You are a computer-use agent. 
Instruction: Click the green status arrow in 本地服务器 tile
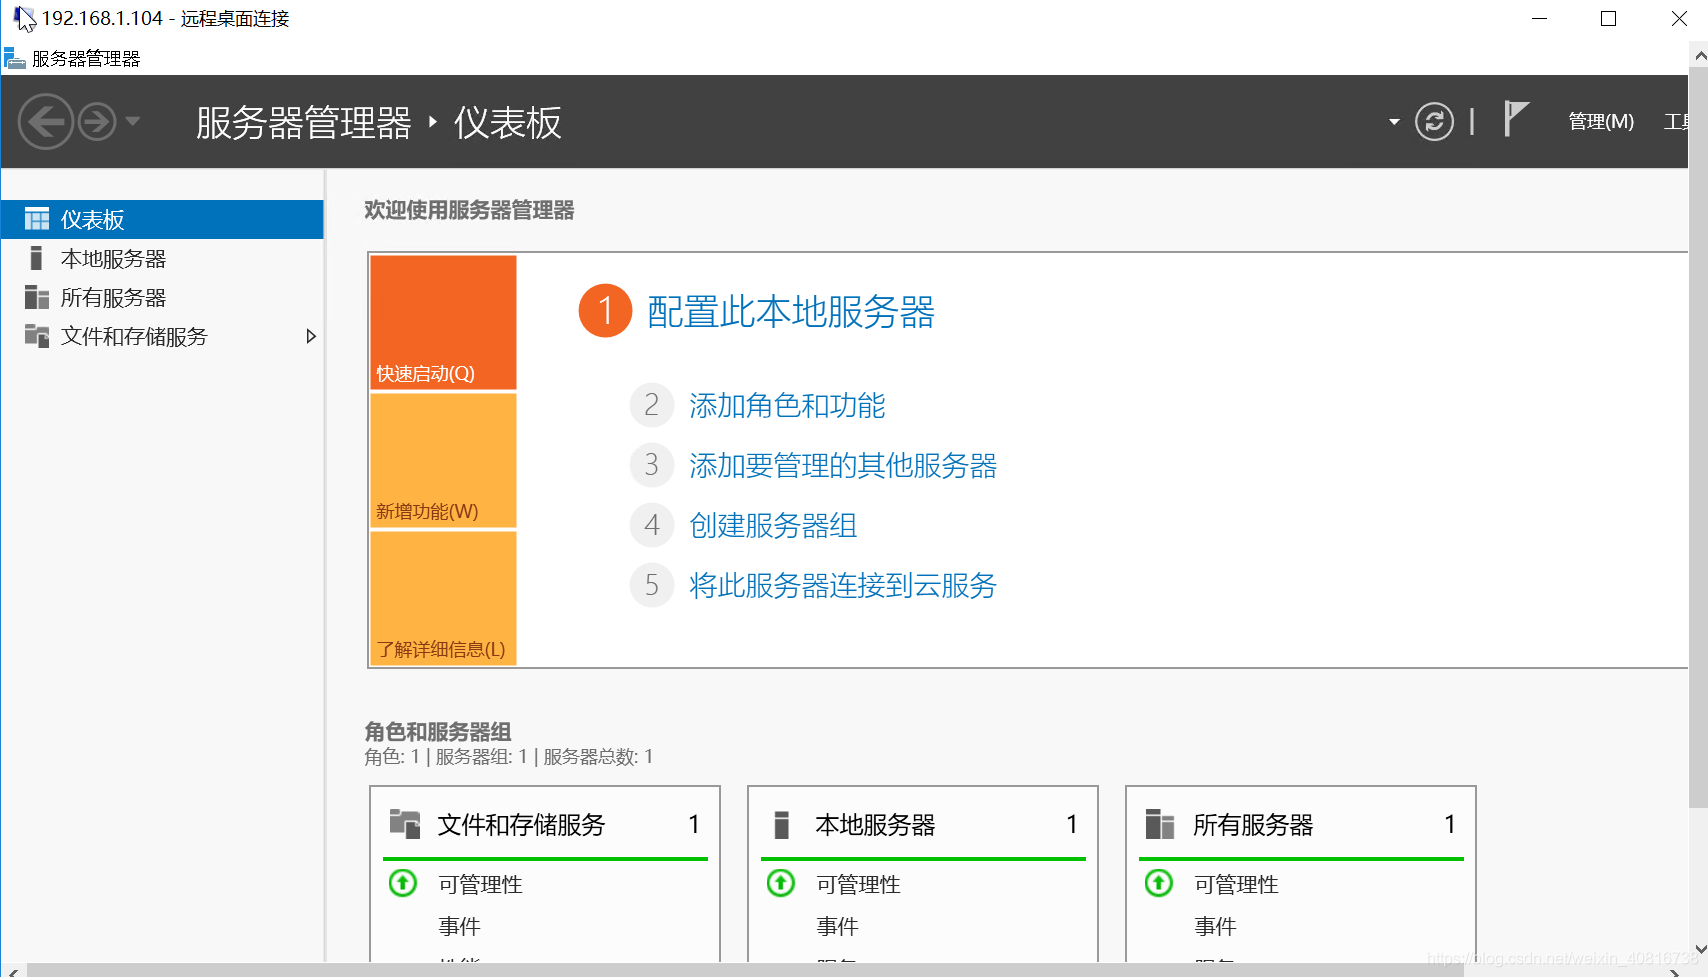click(x=781, y=883)
